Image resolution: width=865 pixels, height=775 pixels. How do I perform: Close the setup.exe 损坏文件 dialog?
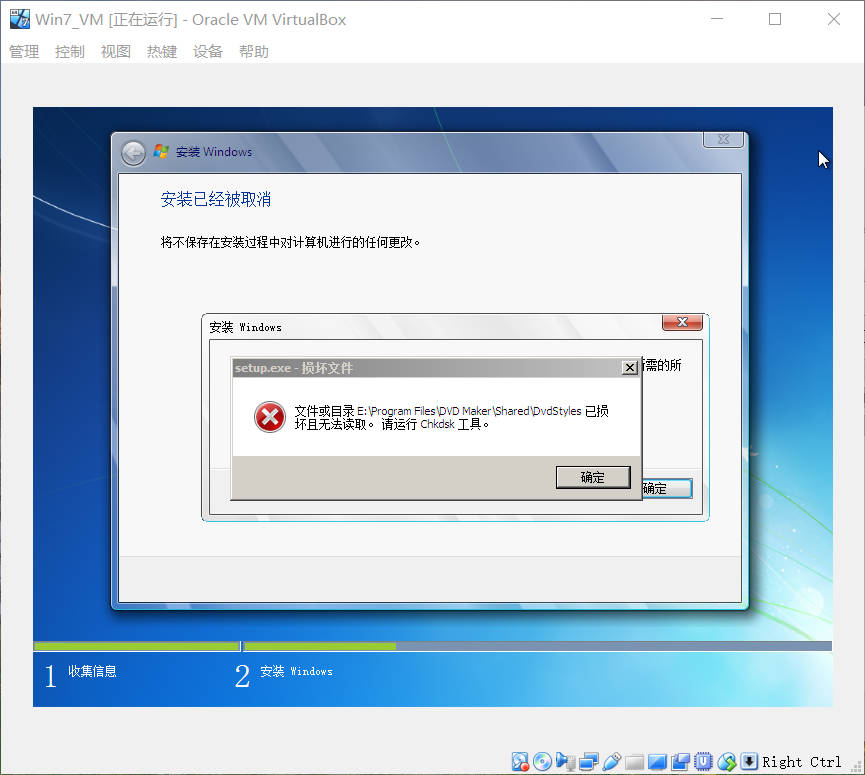click(629, 367)
